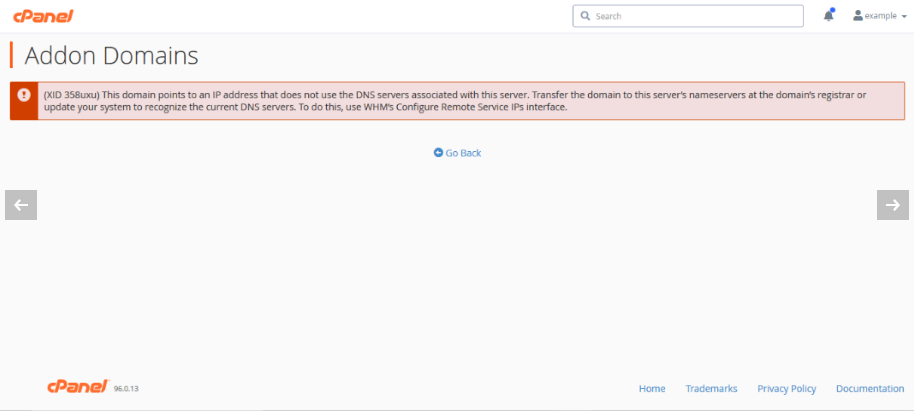Viewport: 914px width, 411px height.
Task: Open the notifications bell
Action: [x=829, y=16]
